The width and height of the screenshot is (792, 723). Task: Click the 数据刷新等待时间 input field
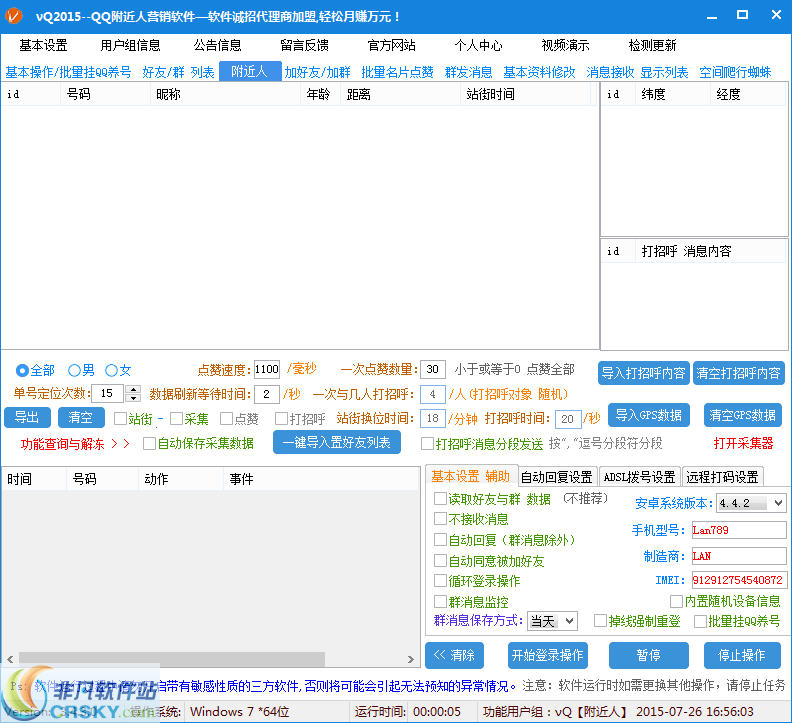tap(267, 394)
